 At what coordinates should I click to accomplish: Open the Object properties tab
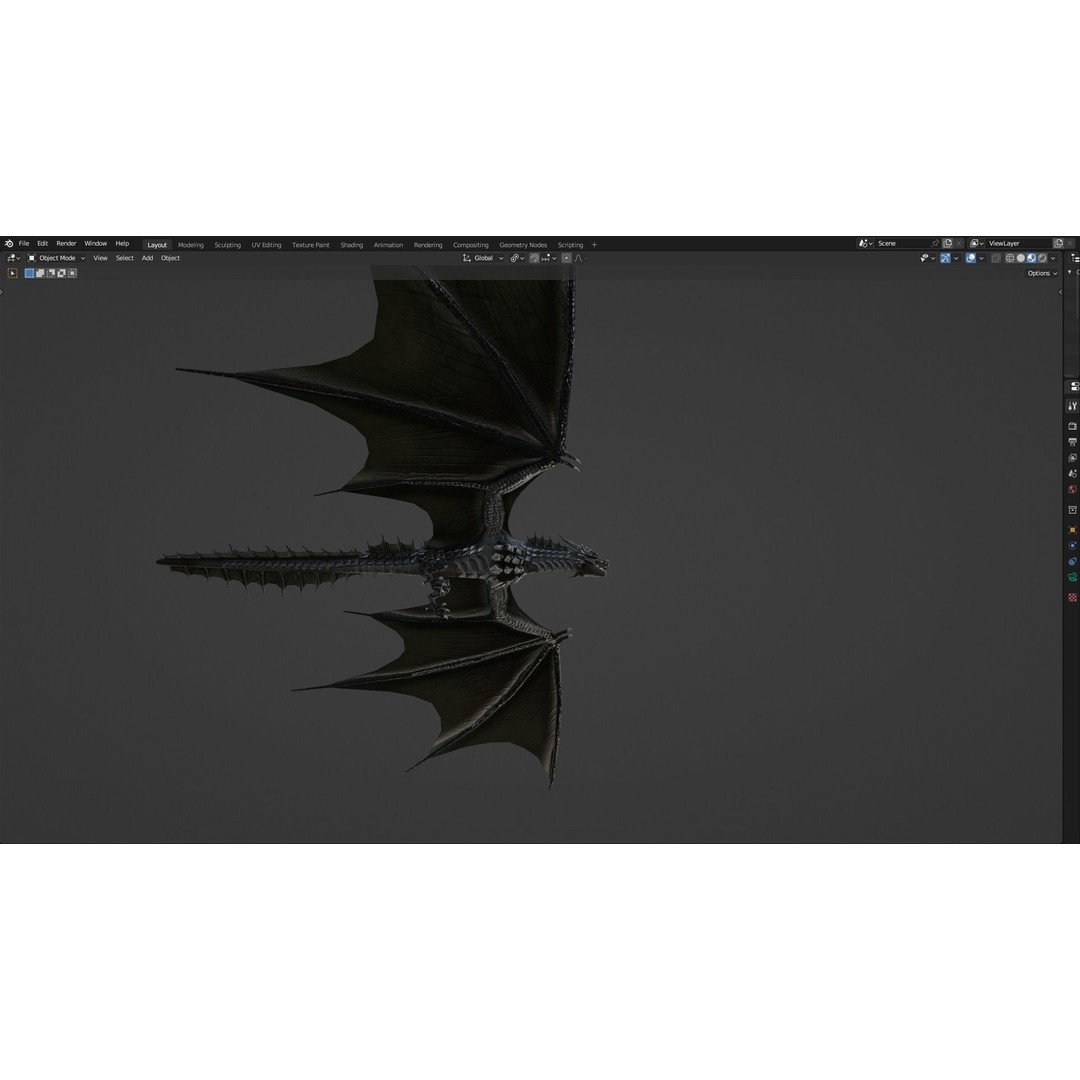1072,530
